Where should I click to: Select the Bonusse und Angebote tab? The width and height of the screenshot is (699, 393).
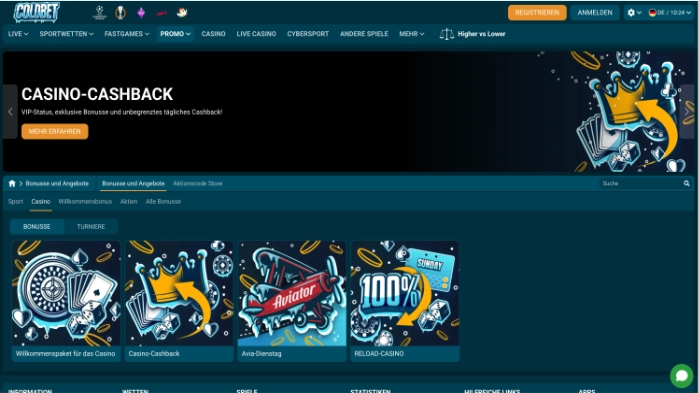pyautogui.click(x=133, y=184)
